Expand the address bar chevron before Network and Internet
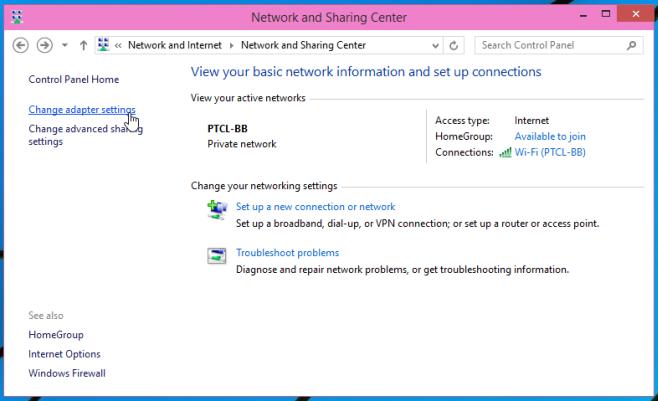The image size is (658, 401). coord(118,45)
